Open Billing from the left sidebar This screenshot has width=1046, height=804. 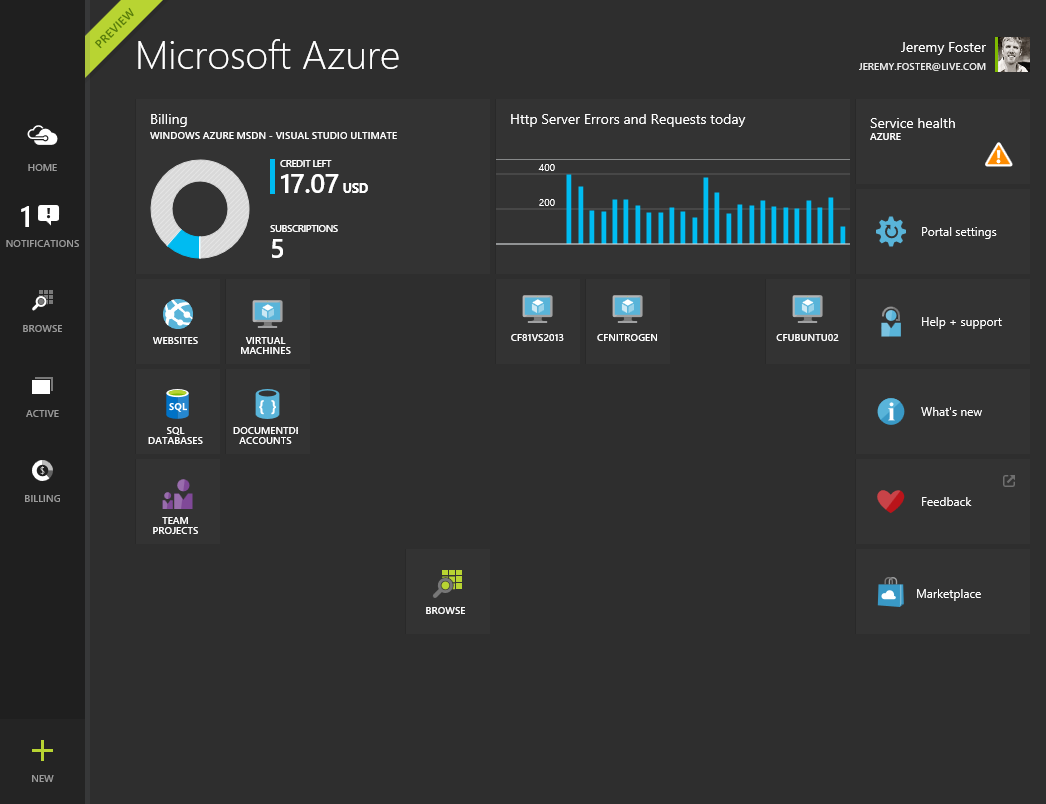coord(42,481)
